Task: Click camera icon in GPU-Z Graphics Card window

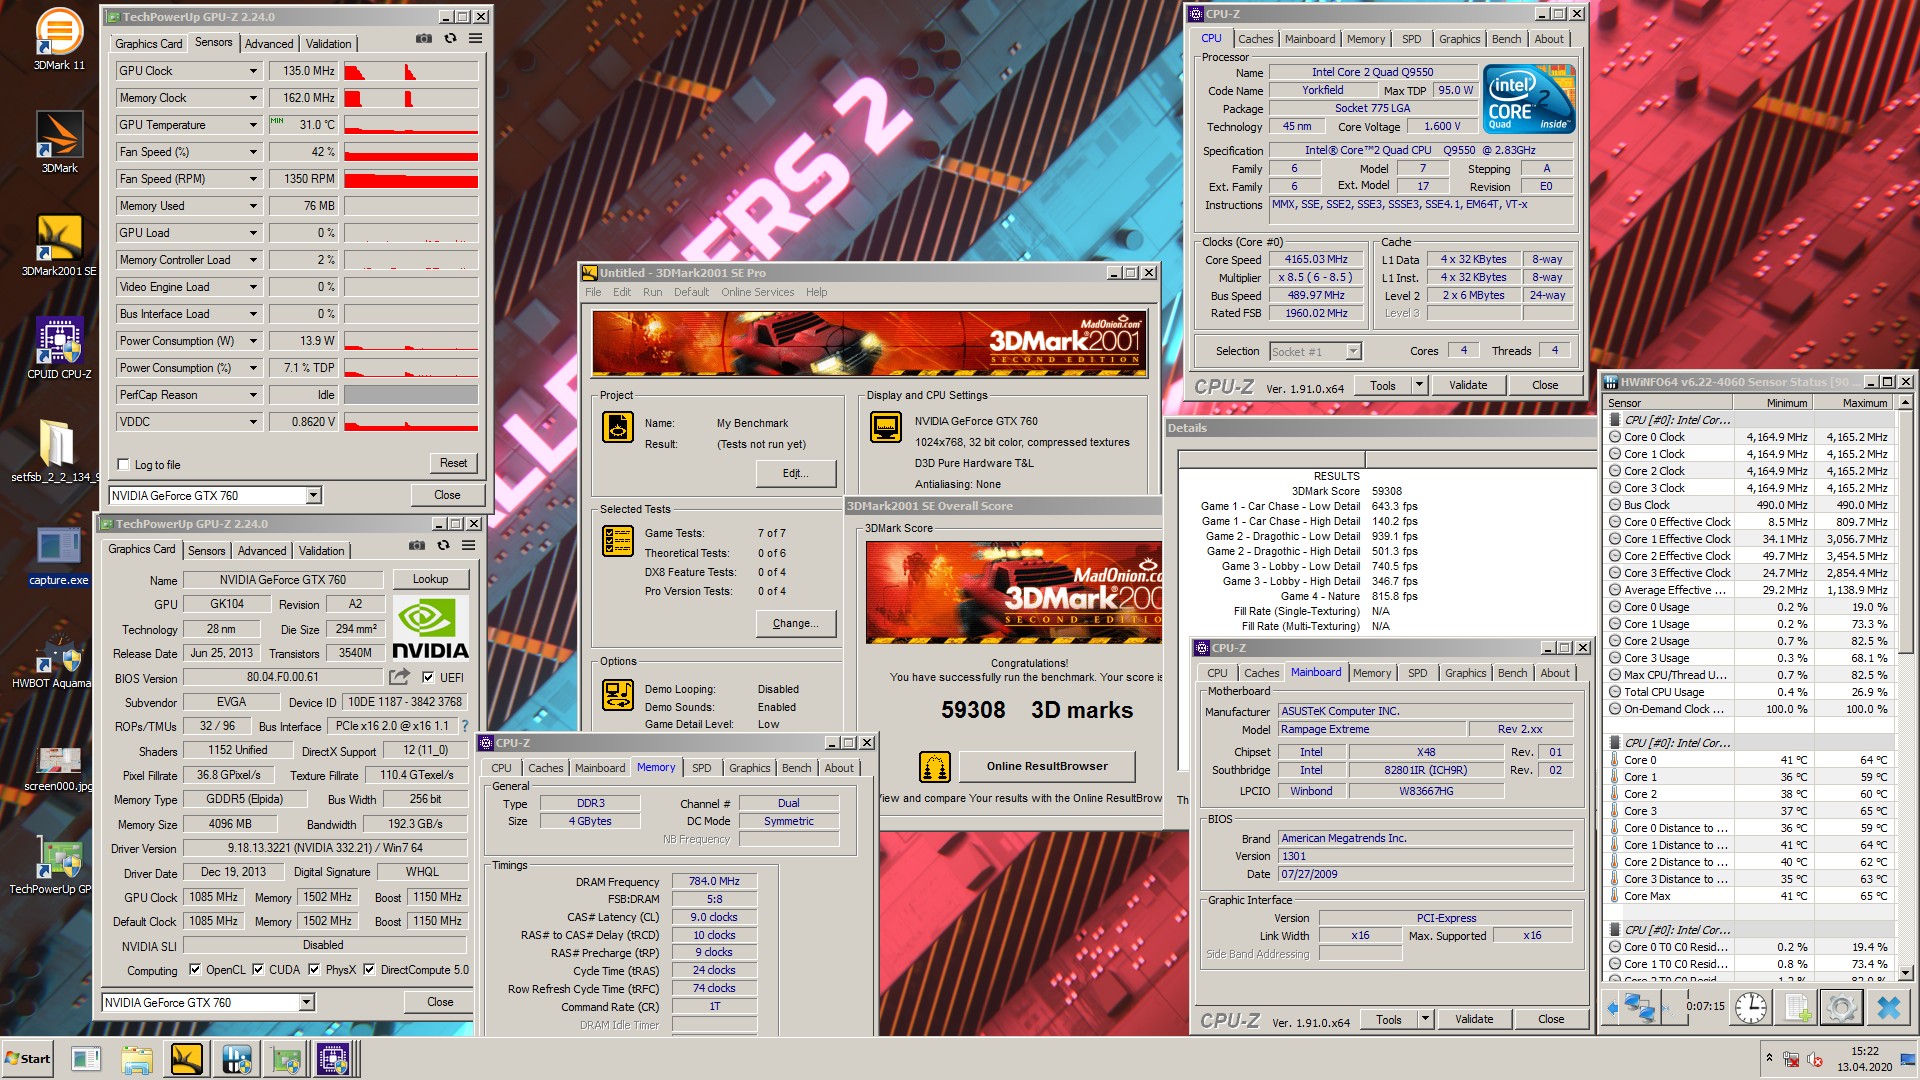Action: pos(417,545)
